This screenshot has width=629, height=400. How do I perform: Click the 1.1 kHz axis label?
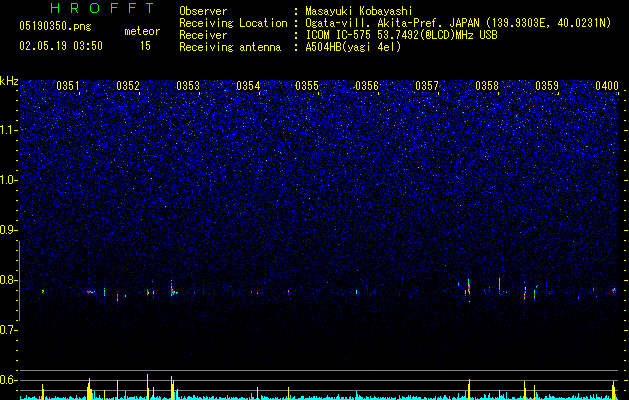point(8,130)
